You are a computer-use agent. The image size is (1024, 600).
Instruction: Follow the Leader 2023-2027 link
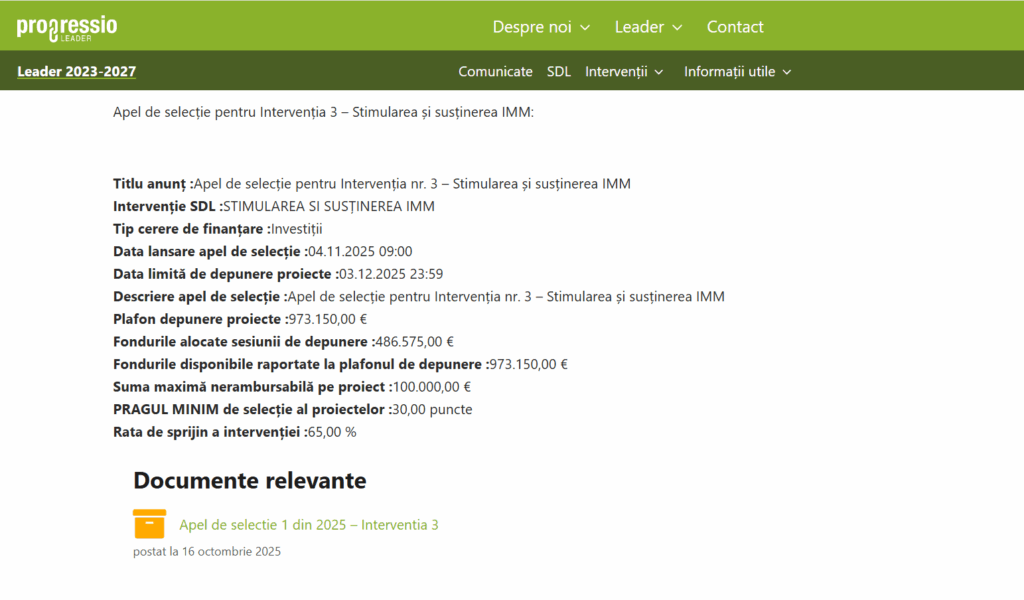[77, 71]
